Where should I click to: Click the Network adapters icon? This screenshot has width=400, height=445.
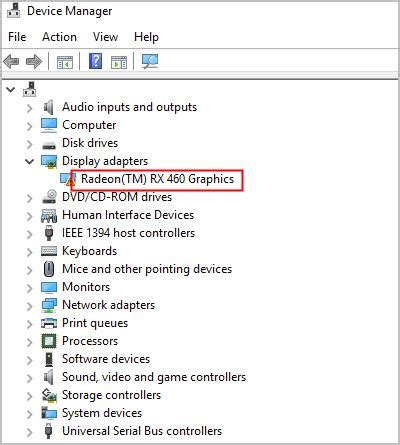pos(49,305)
